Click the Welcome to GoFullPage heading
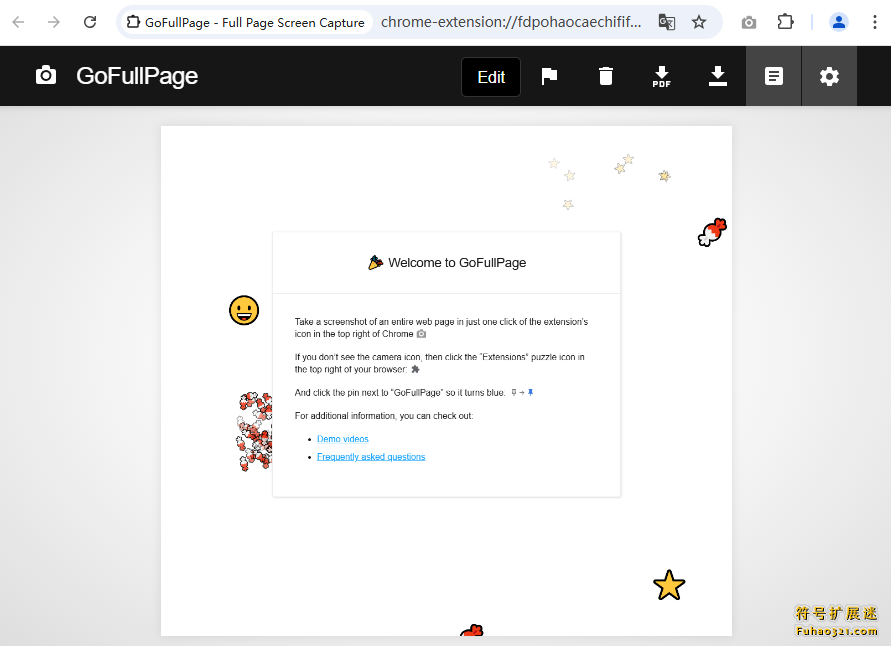Image resolution: width=891 pixels, height=646 pixels. click(x=447, y=262)
